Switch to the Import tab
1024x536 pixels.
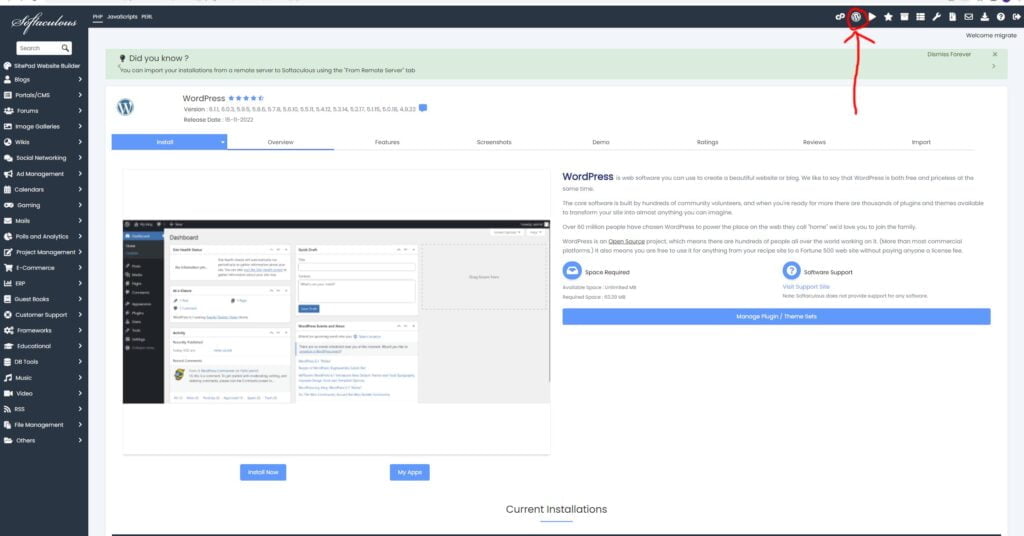921,142
